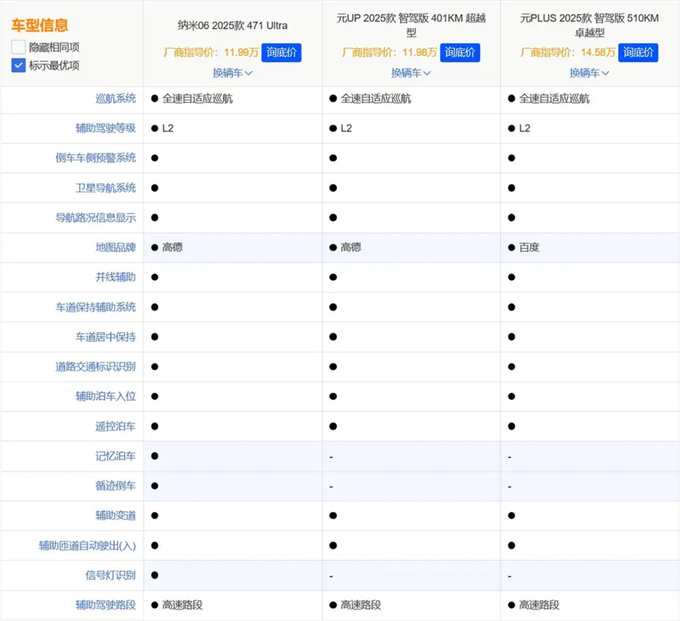Click 全速自适应巡航 cell for 元UP
The height and width of the screenshot is (621, 680).
tap(376, 98)
